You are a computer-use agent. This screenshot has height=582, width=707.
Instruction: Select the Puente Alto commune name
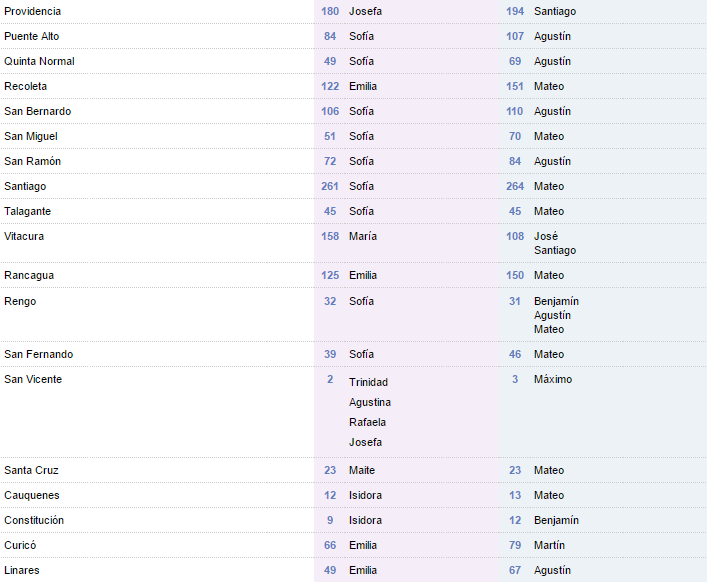[x=32, y=36]
